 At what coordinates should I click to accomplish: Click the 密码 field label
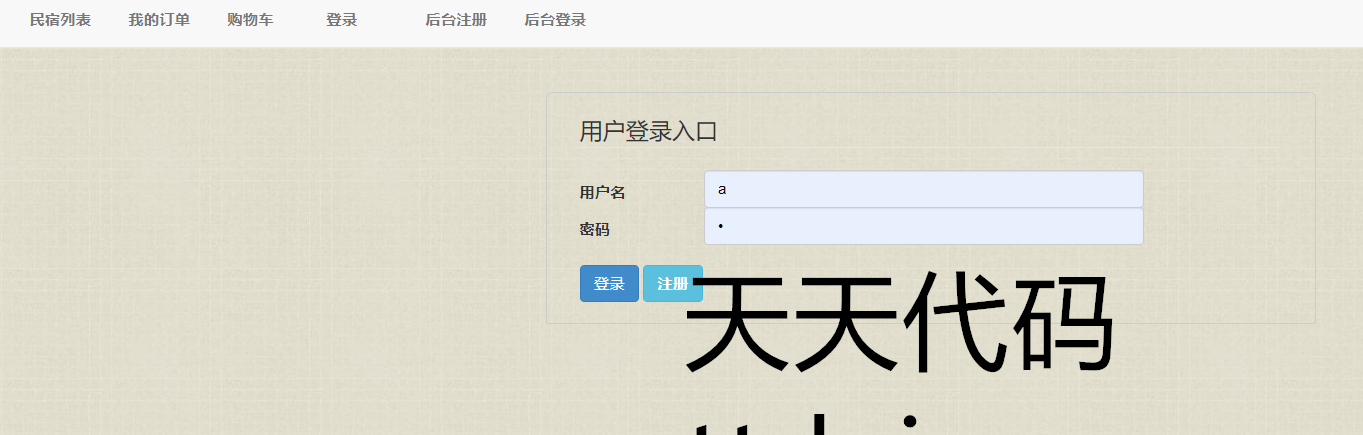click(x=594, y=230)
